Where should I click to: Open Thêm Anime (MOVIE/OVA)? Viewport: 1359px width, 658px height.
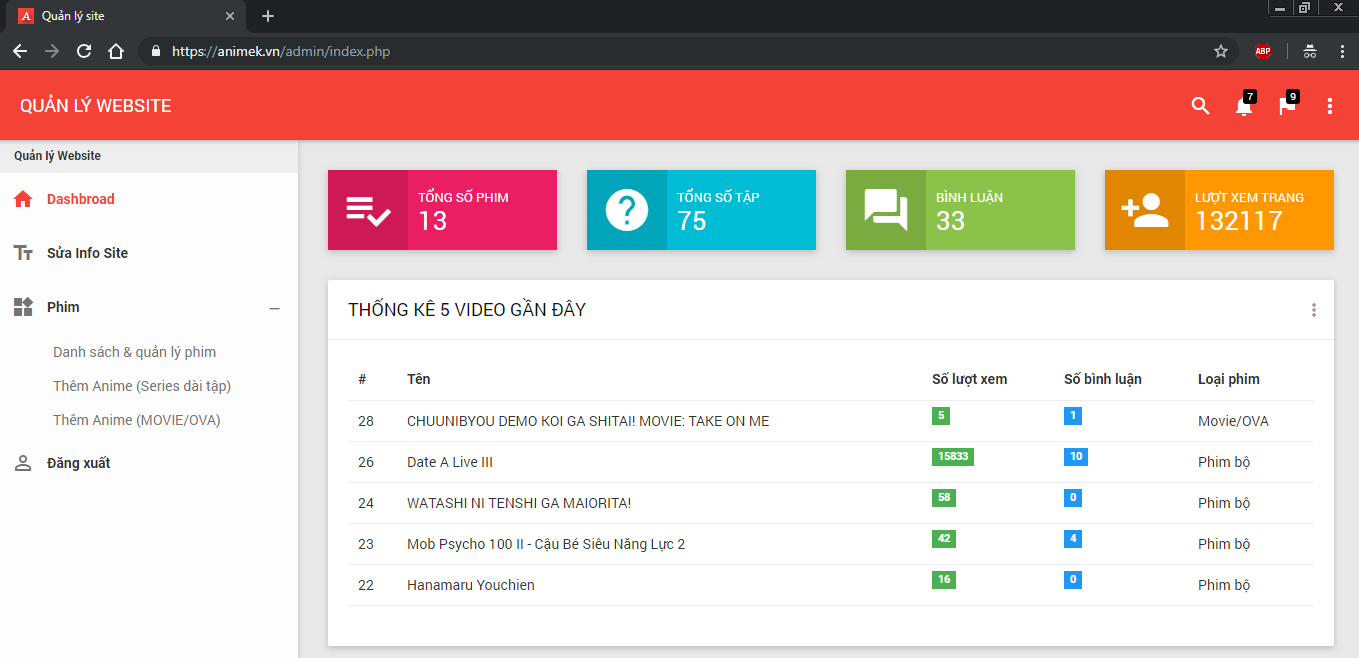[137, 420]
